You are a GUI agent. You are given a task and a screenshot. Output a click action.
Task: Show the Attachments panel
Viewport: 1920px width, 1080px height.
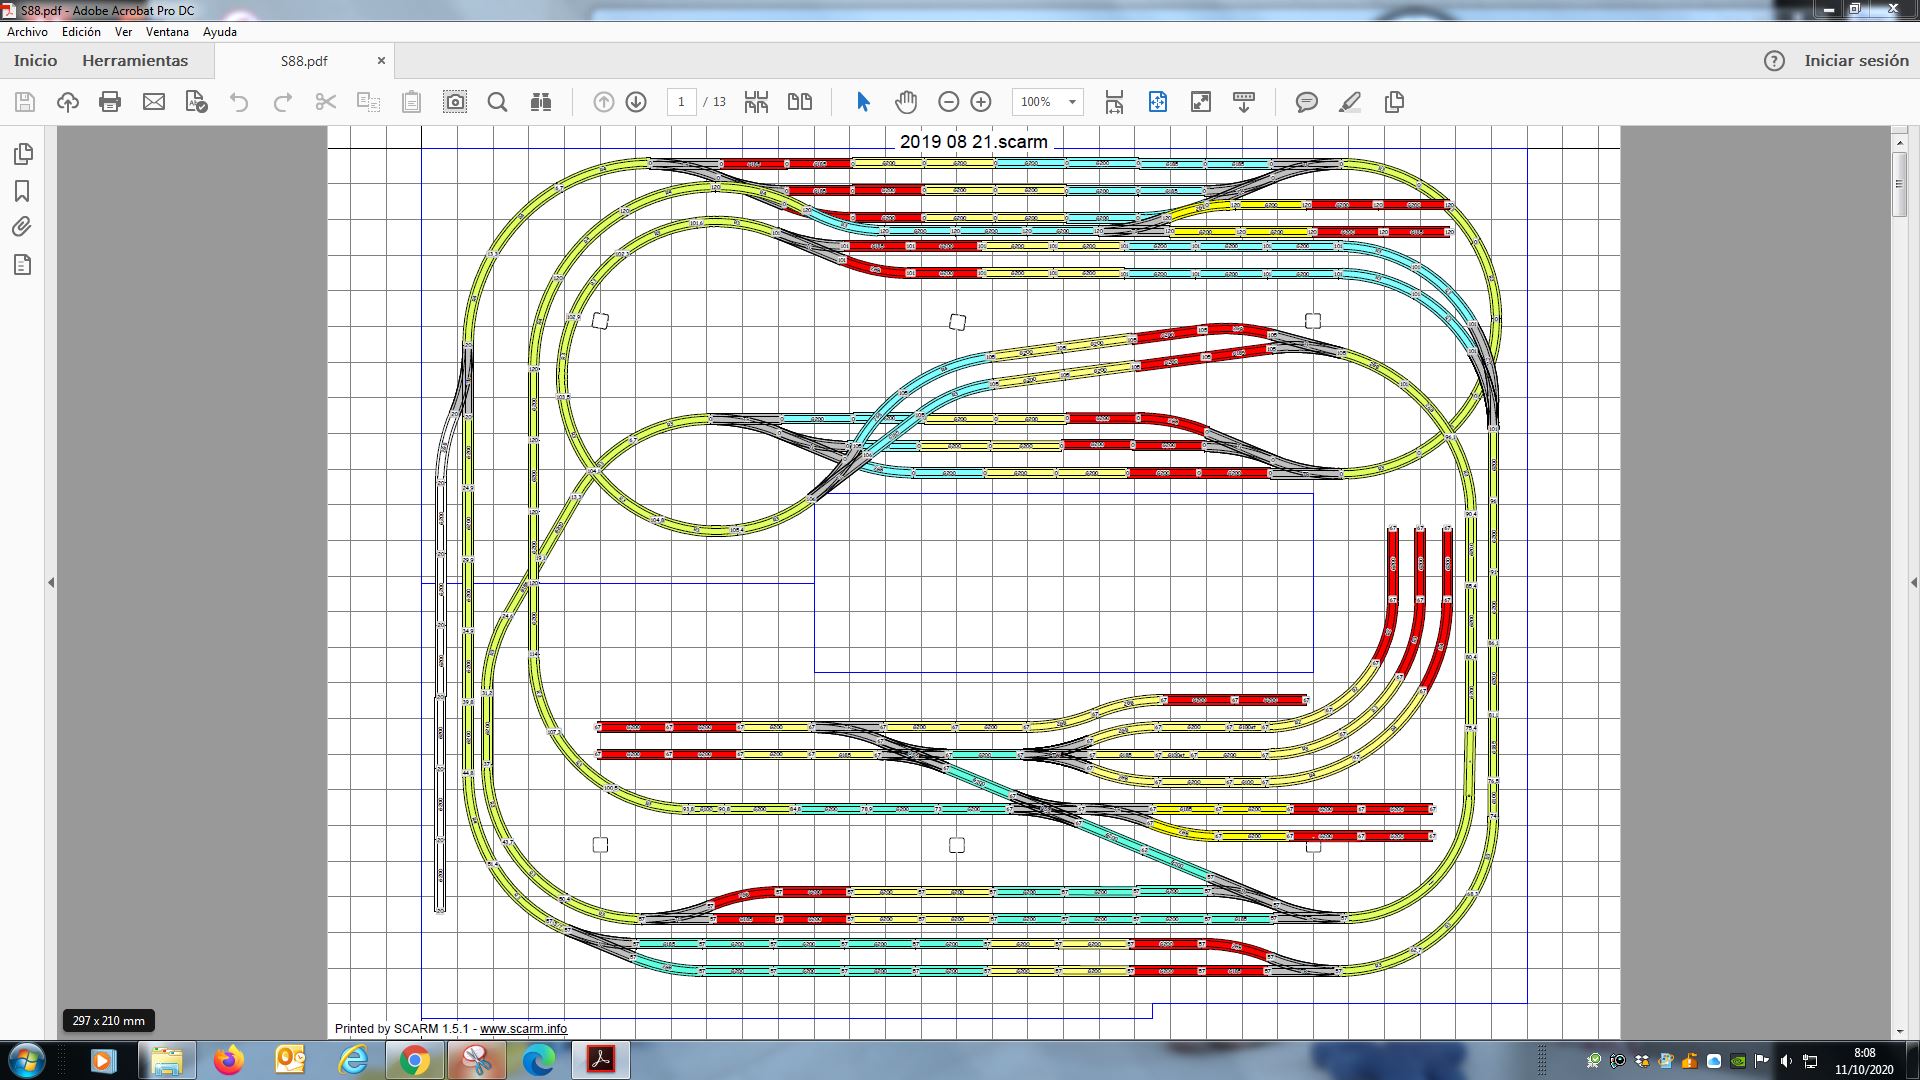pos(22,227)
